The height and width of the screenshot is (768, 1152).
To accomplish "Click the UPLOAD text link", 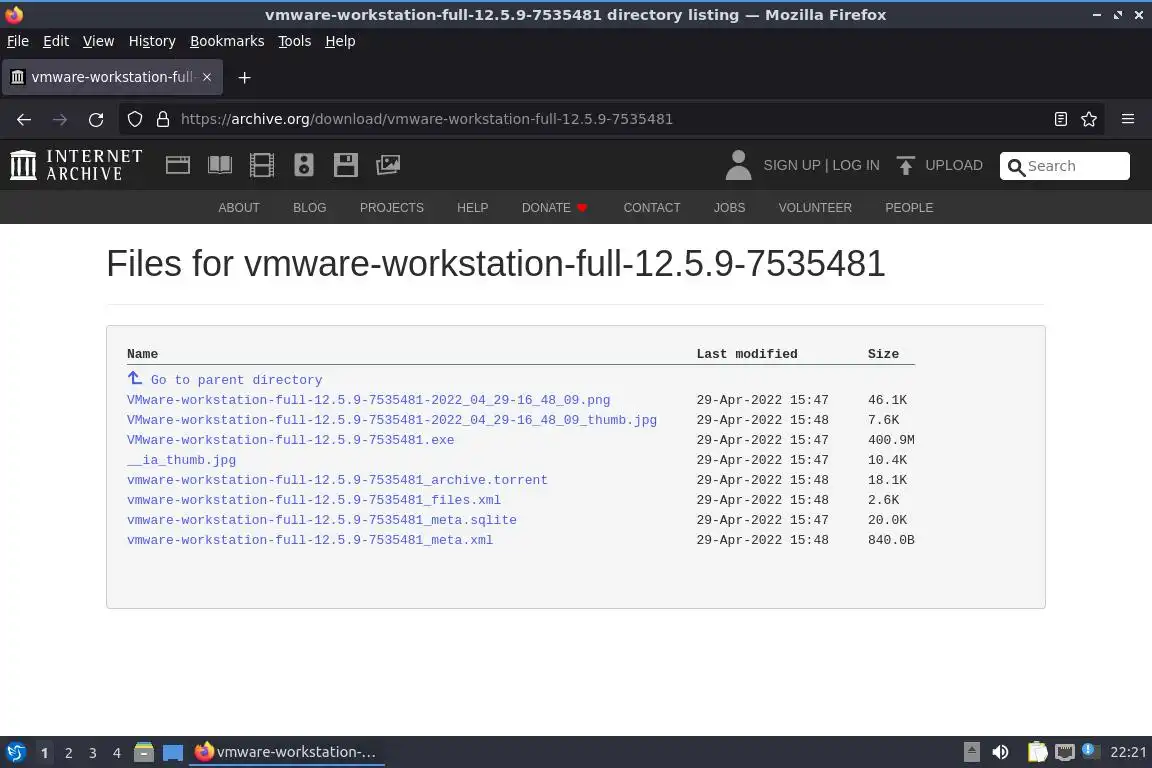I will click(954, 165).
